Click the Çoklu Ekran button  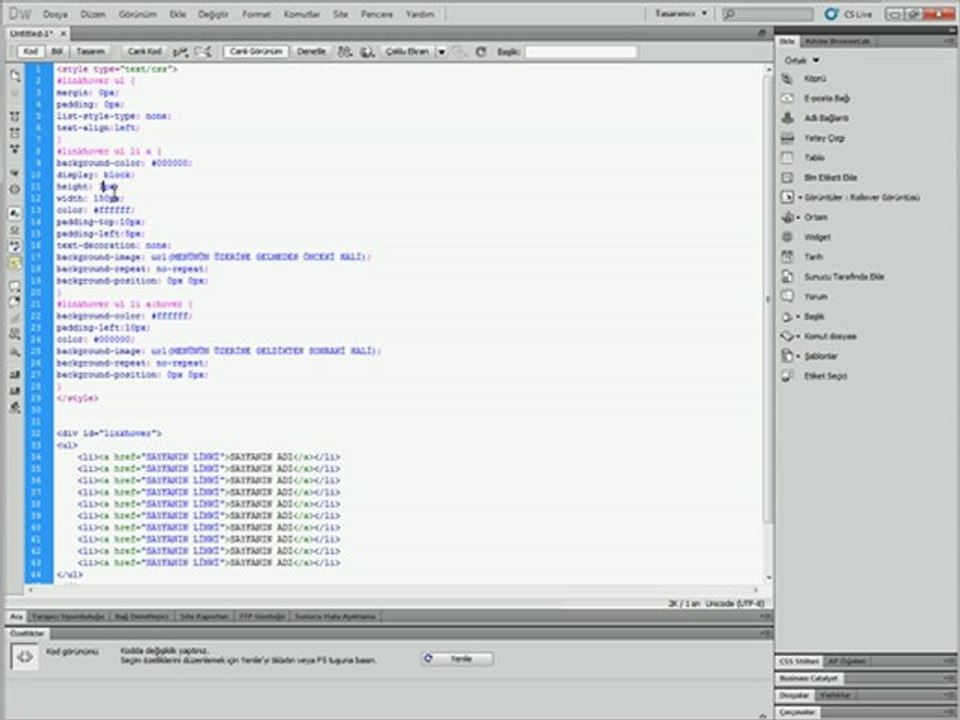(x=407, y=51)
